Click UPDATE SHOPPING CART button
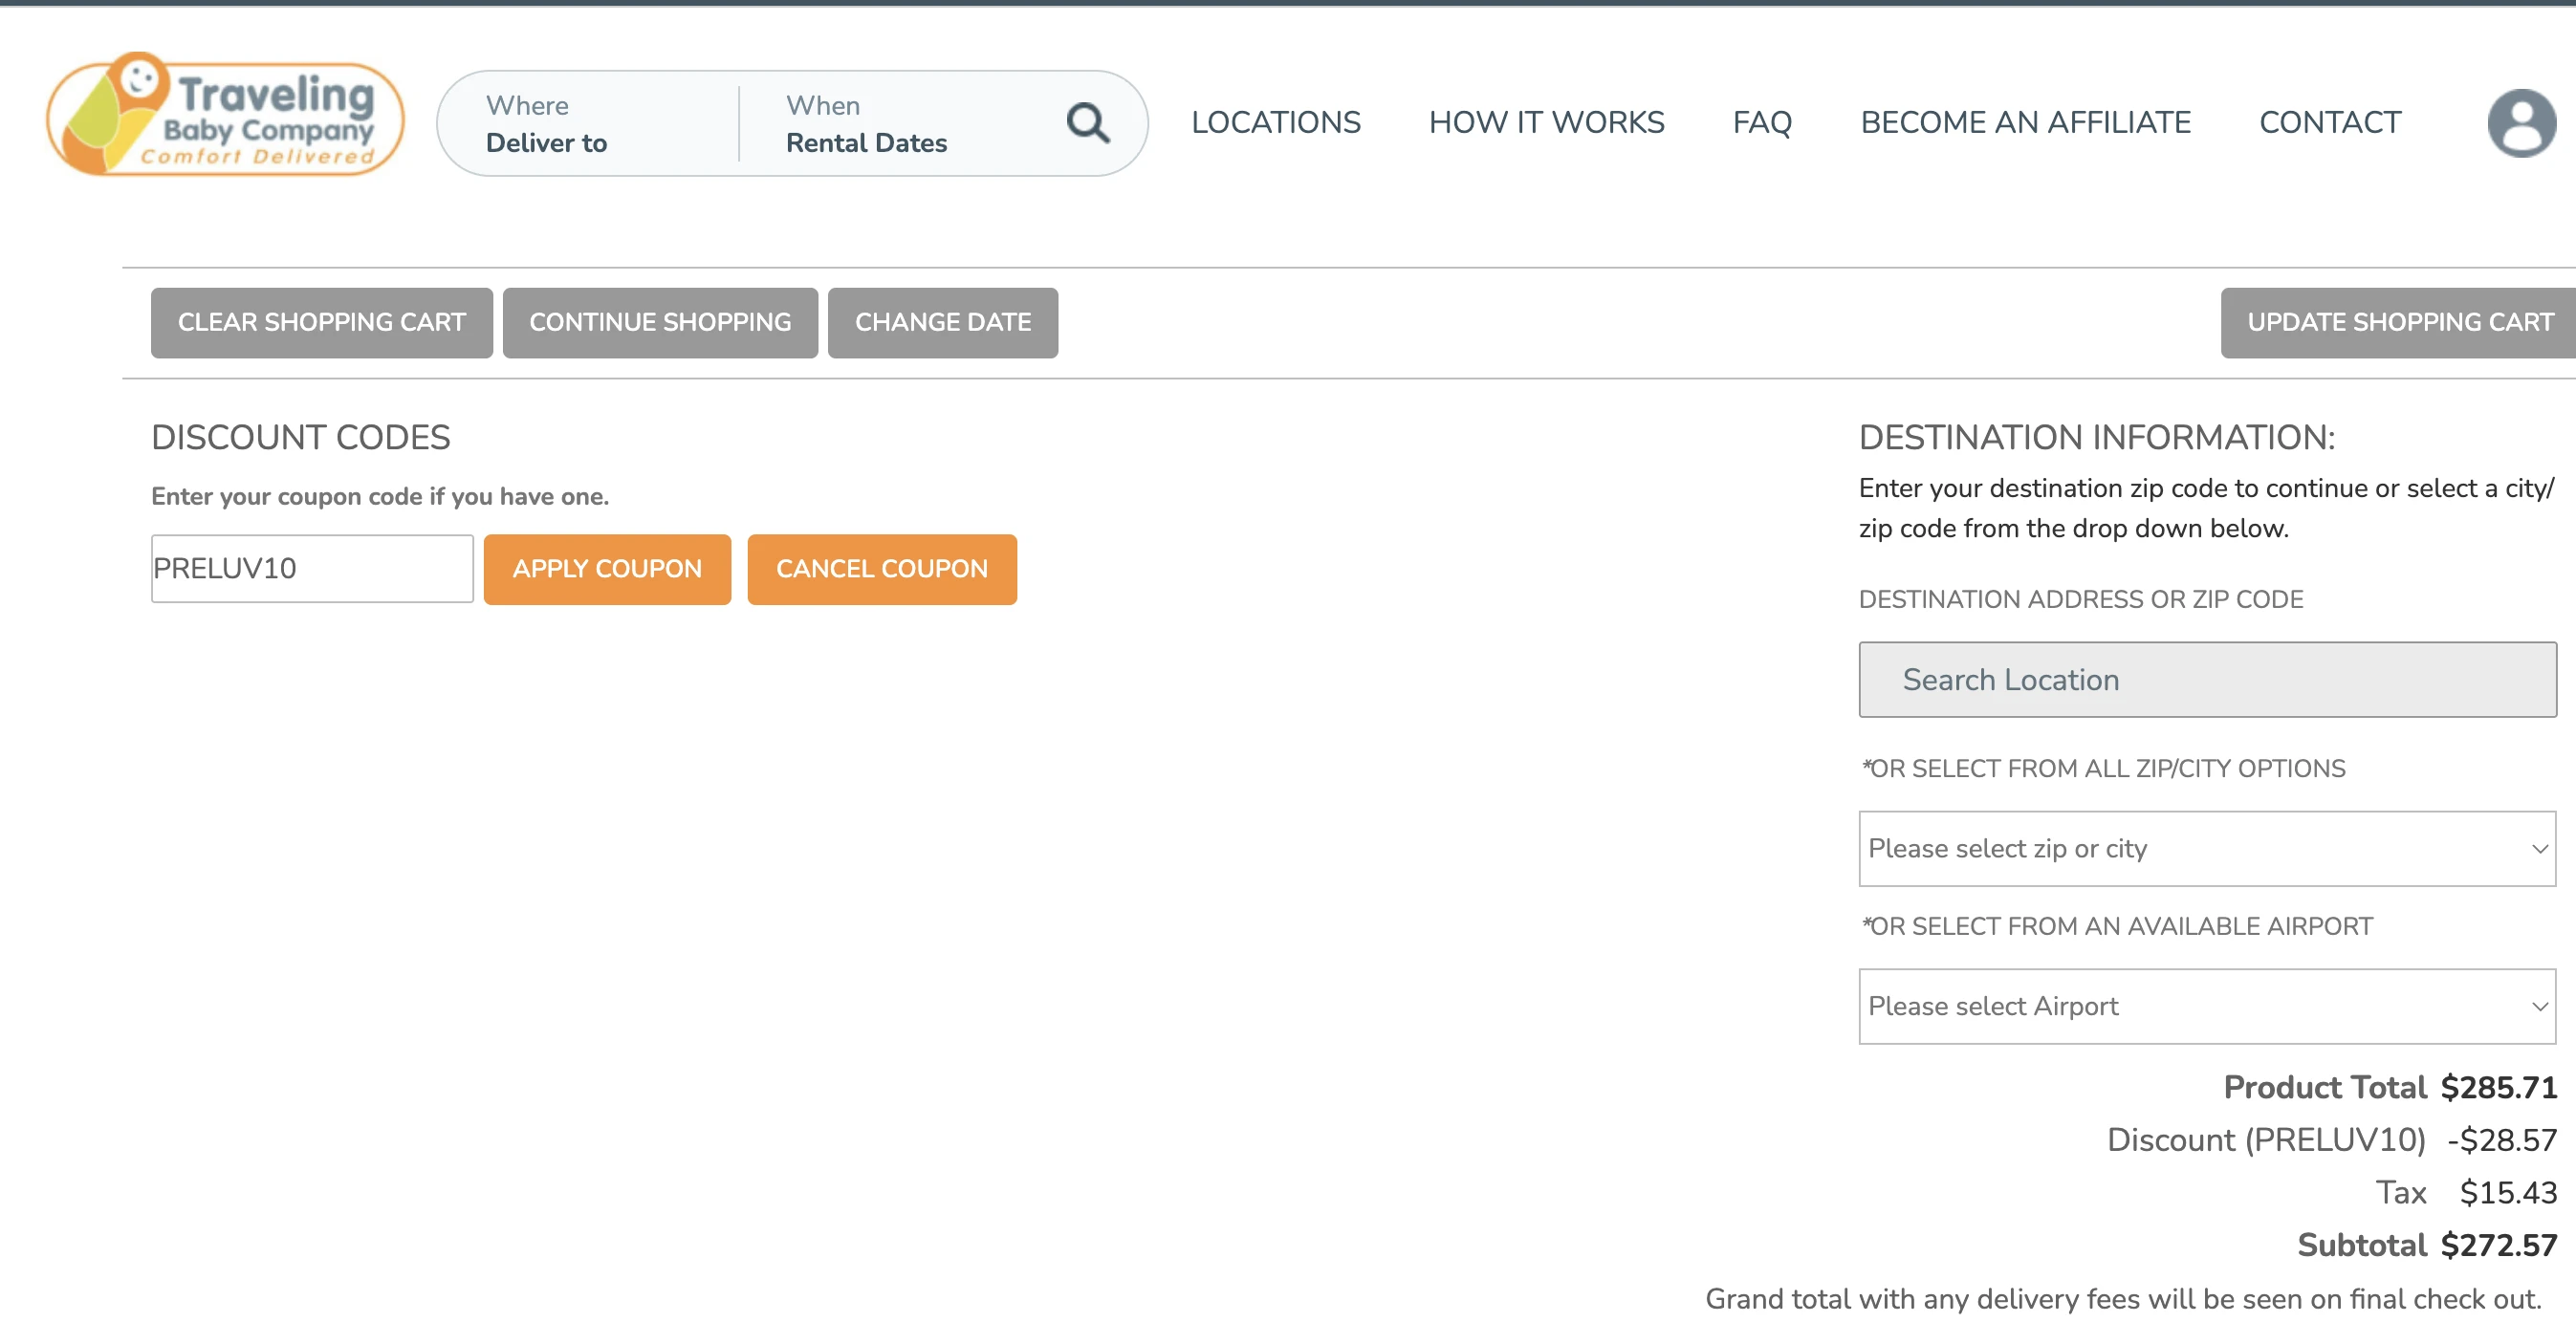2576x1344 pixels. pos(2398,322)
